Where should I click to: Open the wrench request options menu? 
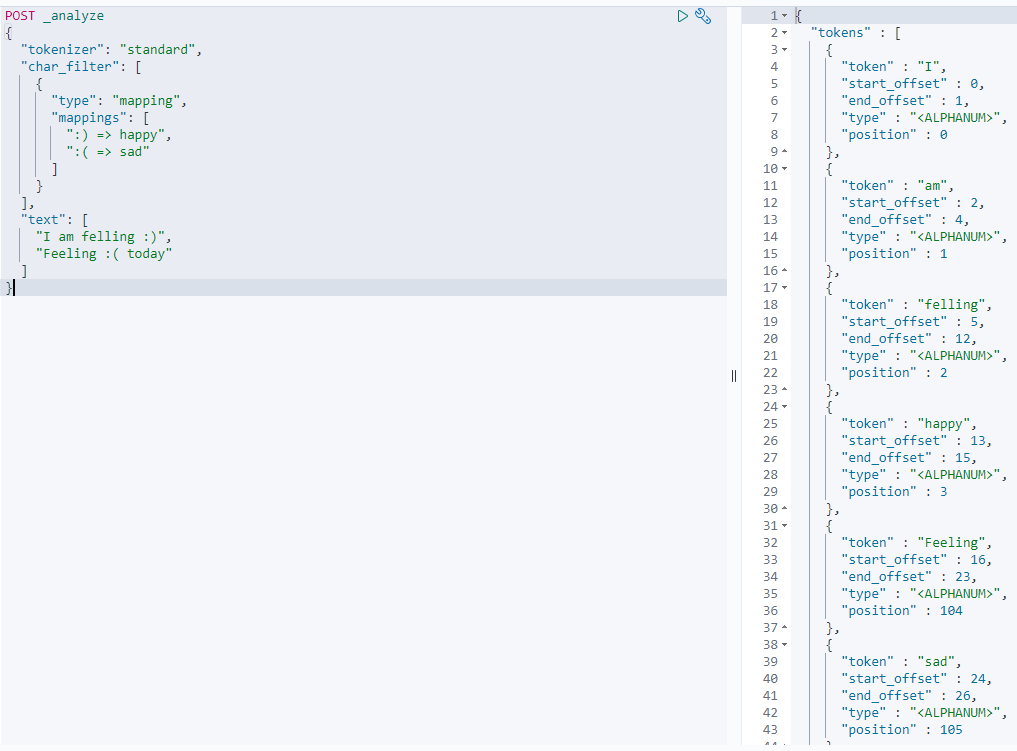(703, 16)
